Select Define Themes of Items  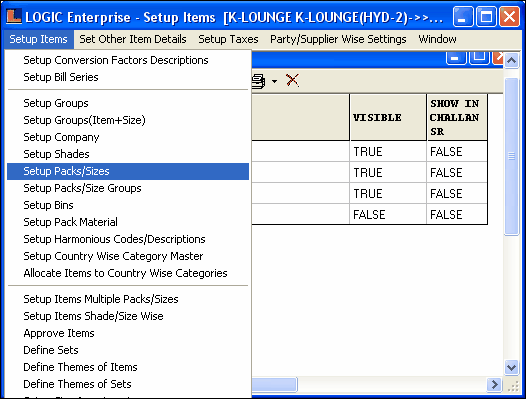click(x=128, y=367)
